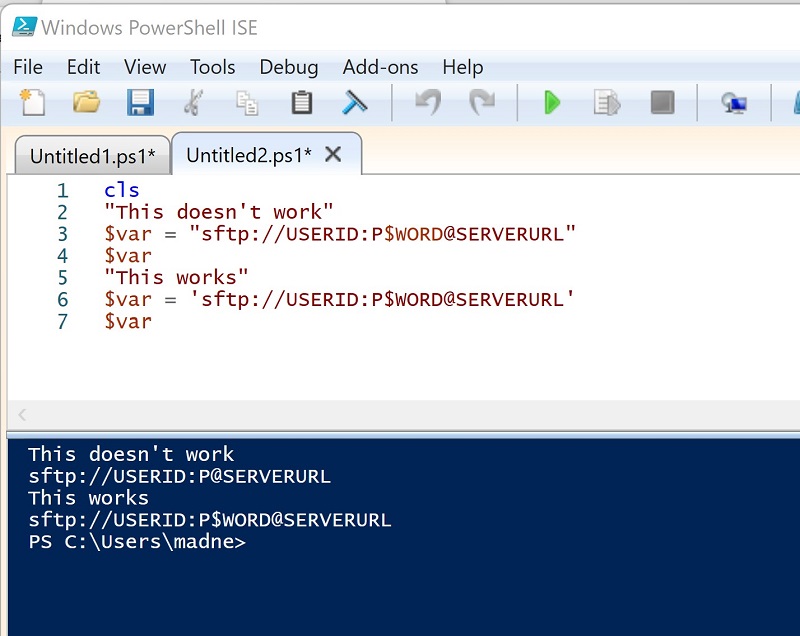Create a new script with the New icon
The image size is (800, 636).
click(30, 102)
